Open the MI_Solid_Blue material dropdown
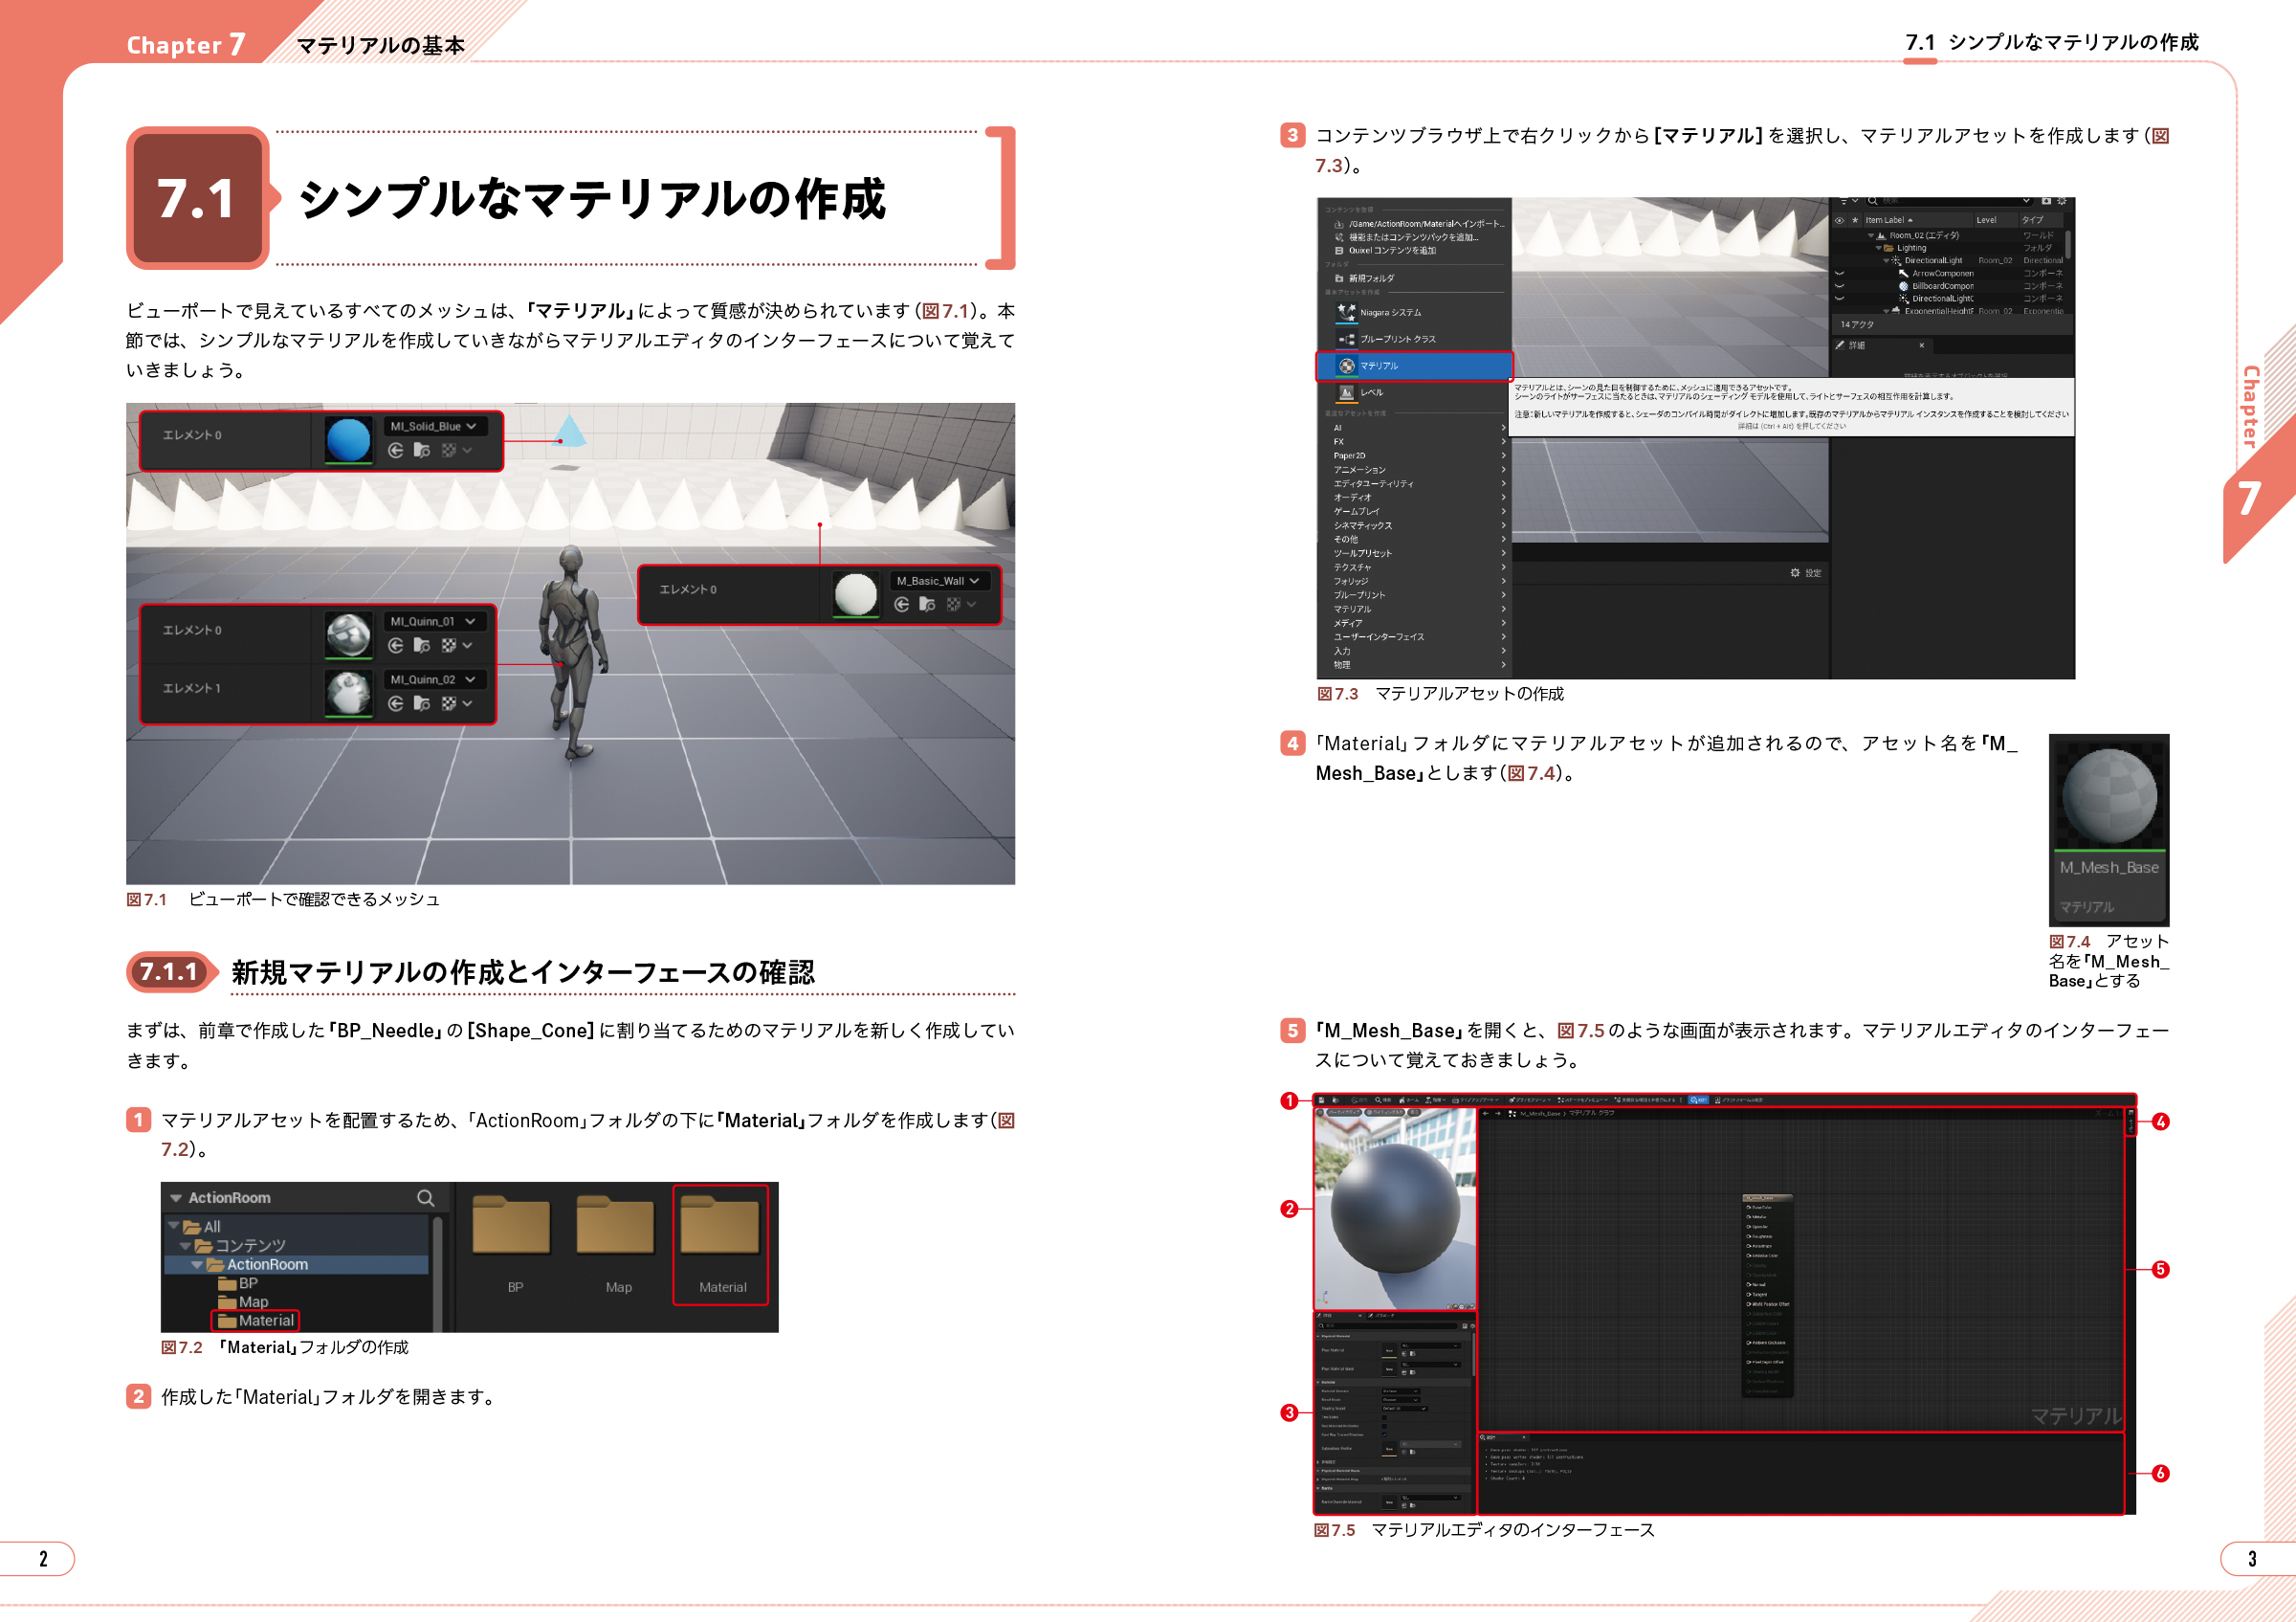2296x1622 pixels. point(435,426)
